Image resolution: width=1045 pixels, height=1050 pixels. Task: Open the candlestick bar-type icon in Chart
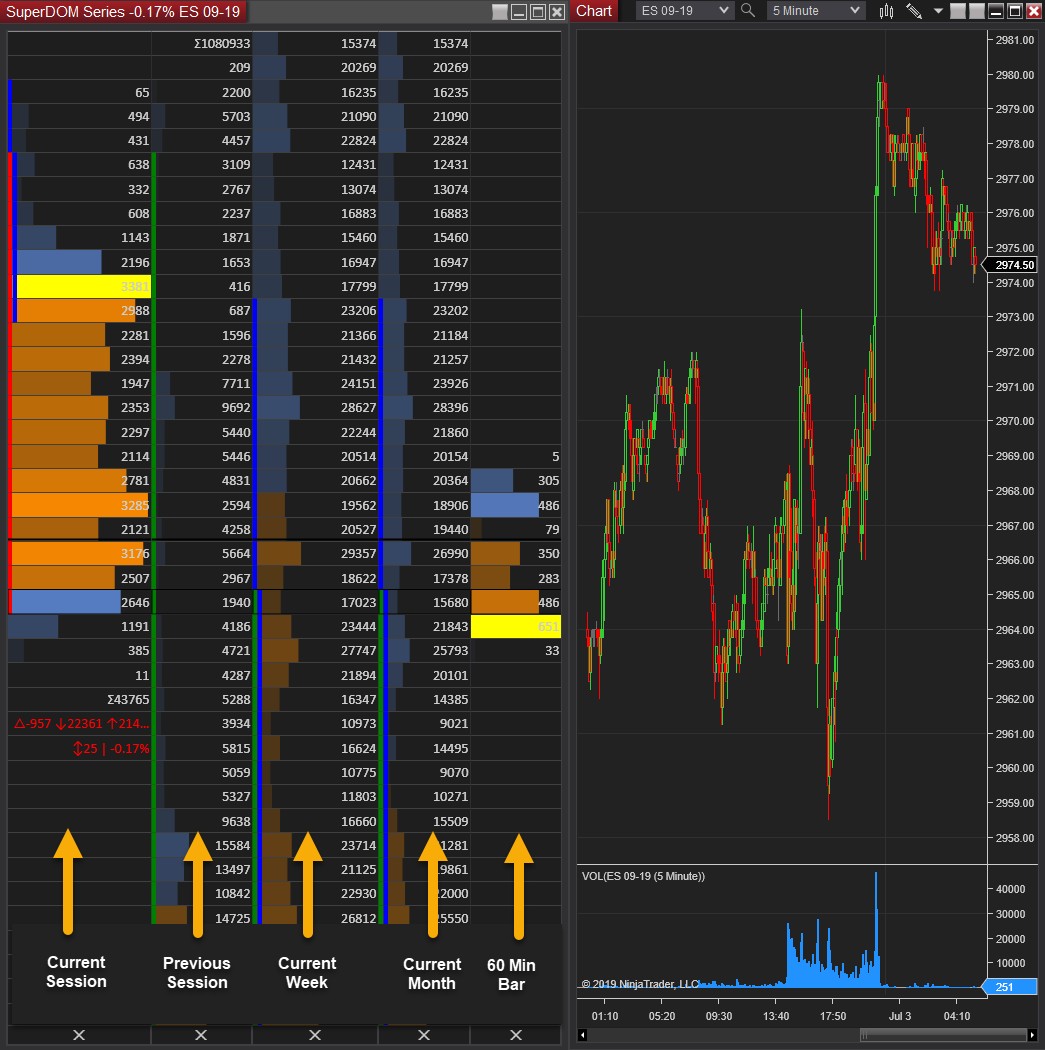886,11
